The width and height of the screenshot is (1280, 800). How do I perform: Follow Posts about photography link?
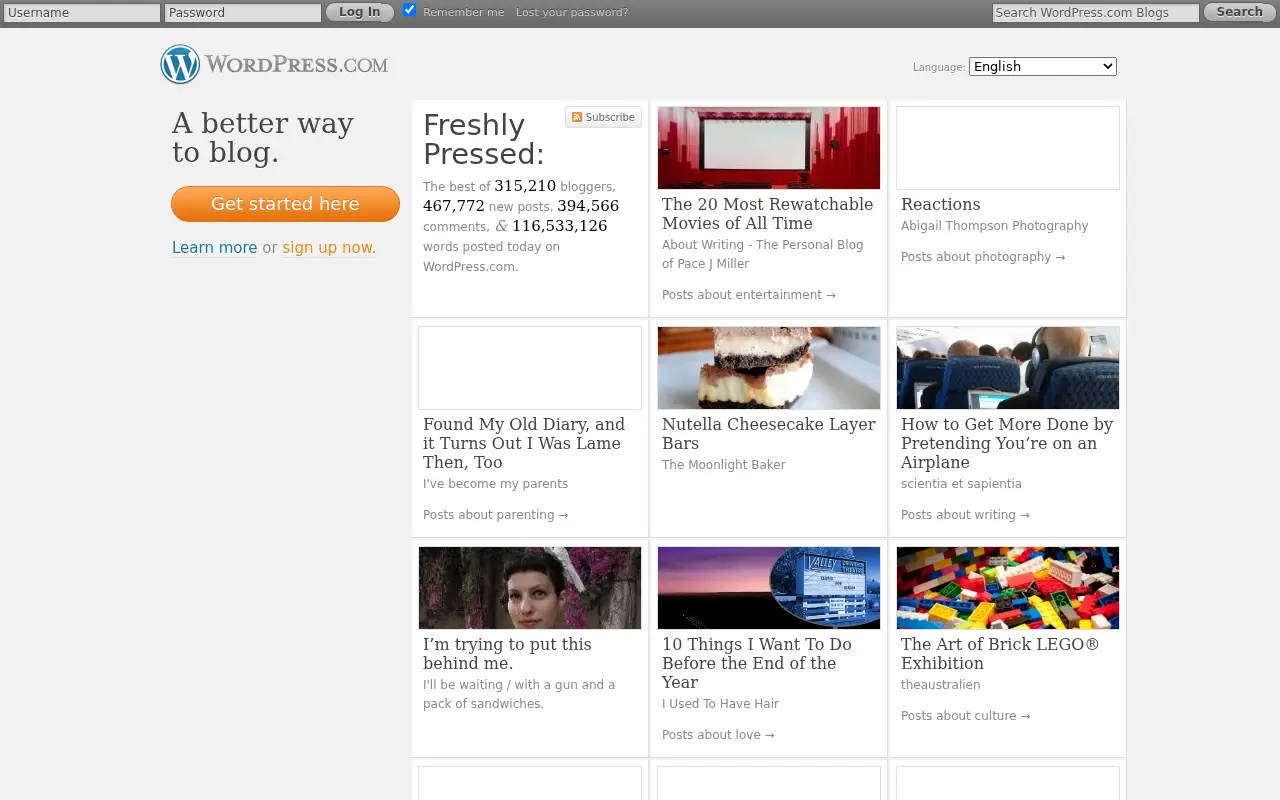(x=983, y=257)
